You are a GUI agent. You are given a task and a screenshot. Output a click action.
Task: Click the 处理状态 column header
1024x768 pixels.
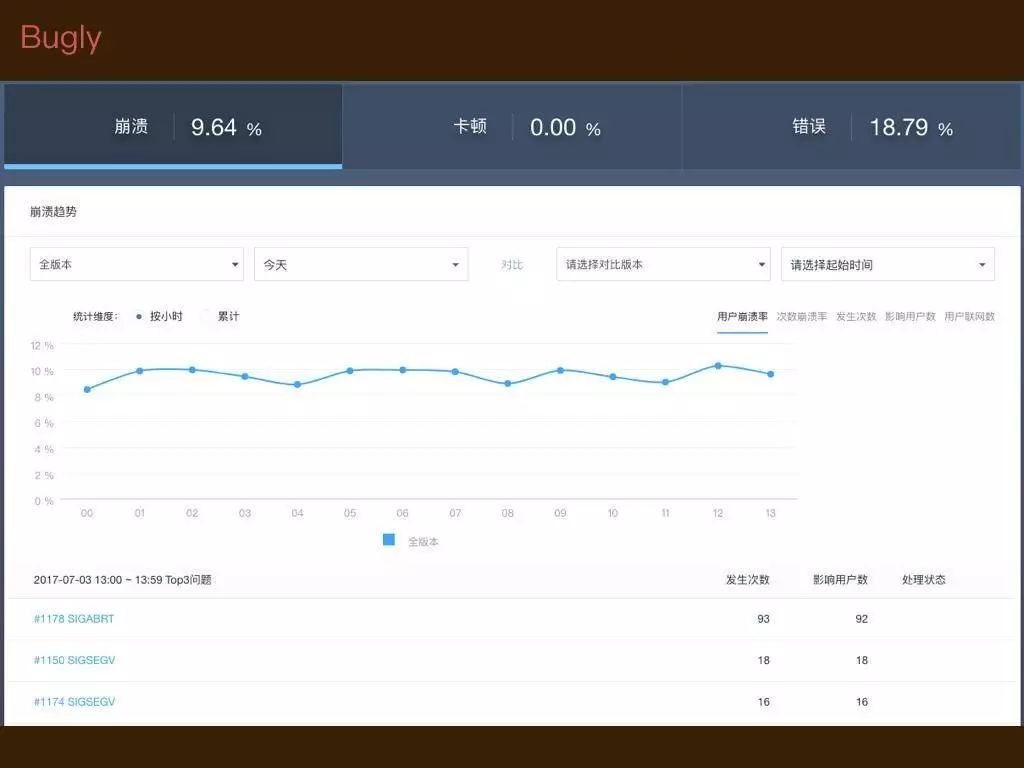coord(923,580)
